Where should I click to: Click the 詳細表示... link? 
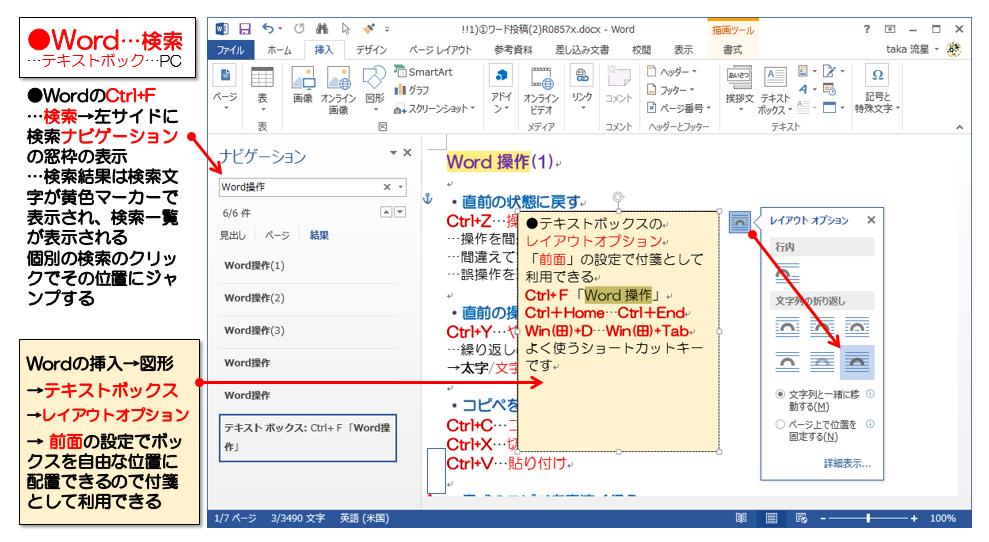(x=847, y=464)
